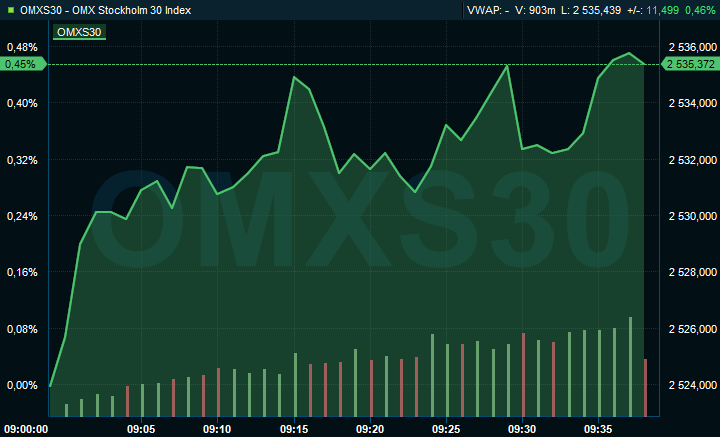The height and width of the screenshot is (437, 720).
Task: Click the 09:20 time label
Action: [x=370, y=429]
